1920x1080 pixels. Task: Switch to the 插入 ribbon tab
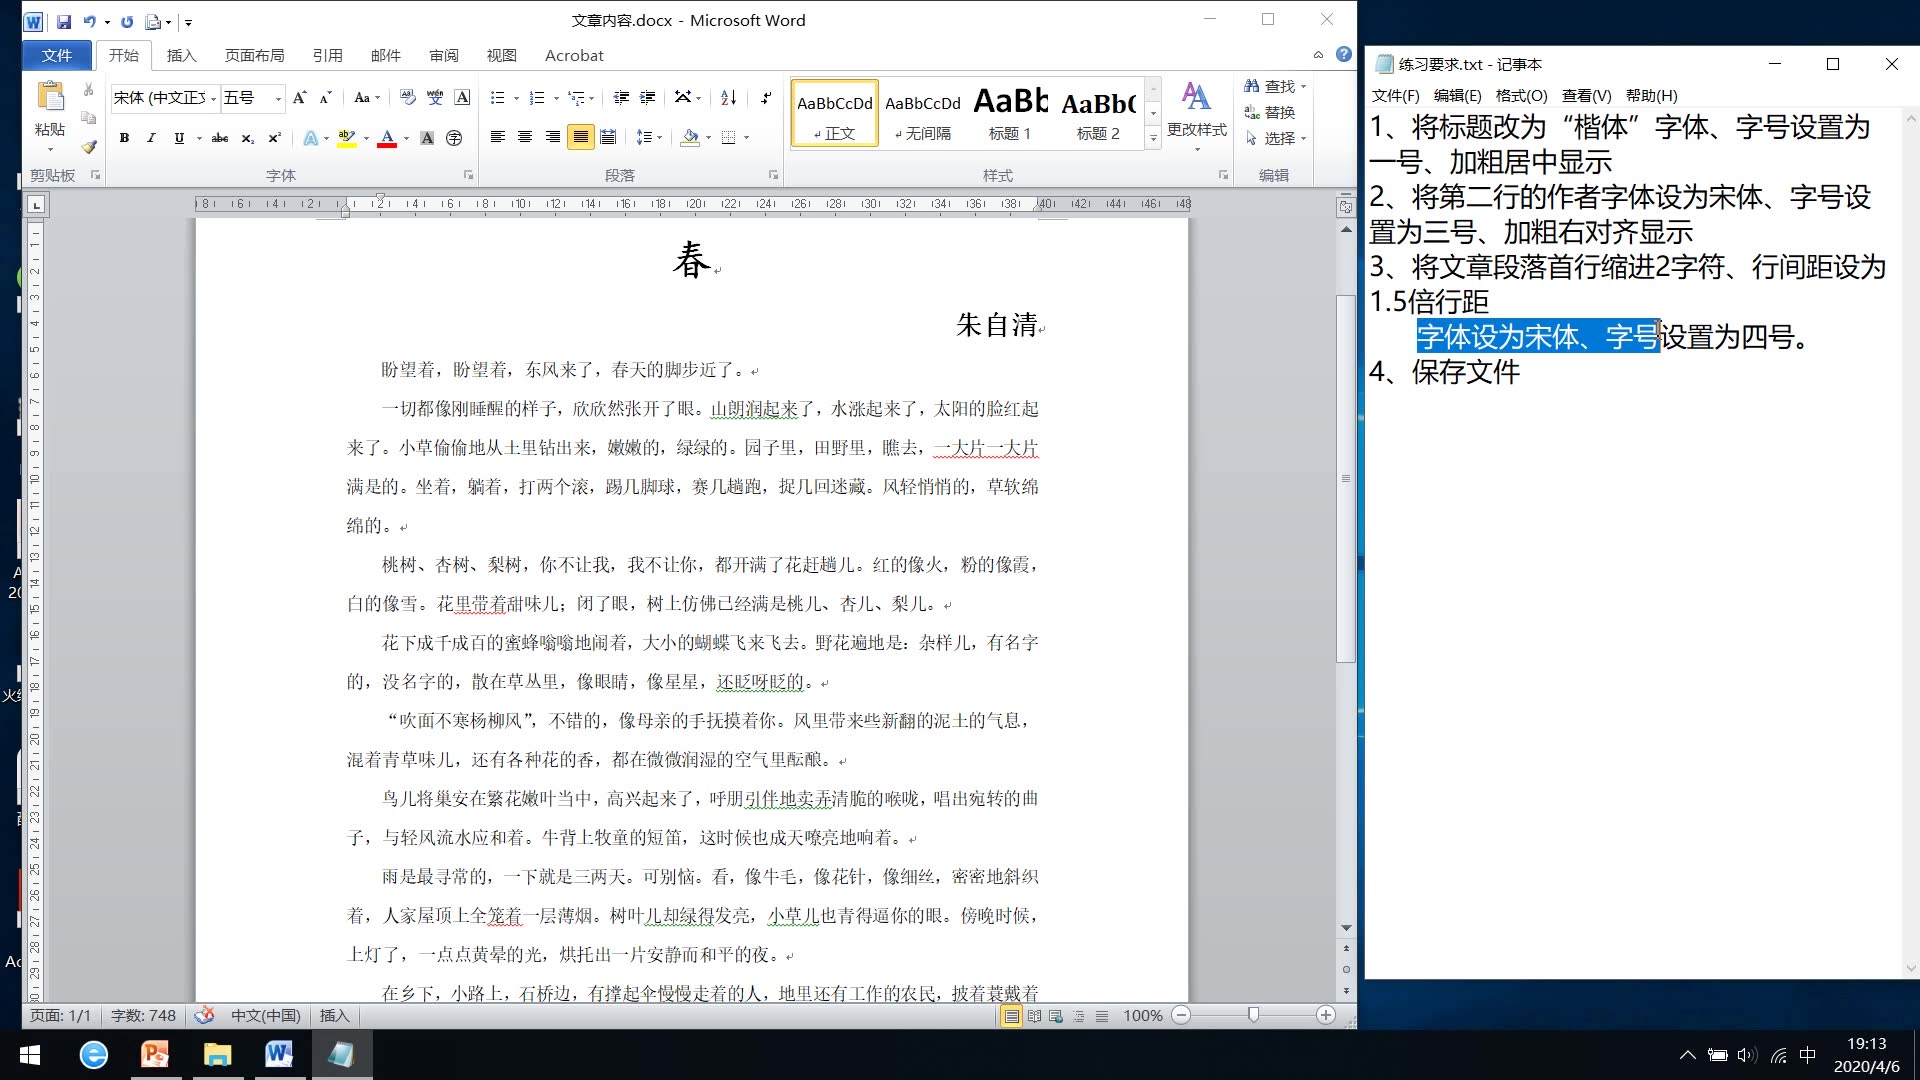point(181,56)
